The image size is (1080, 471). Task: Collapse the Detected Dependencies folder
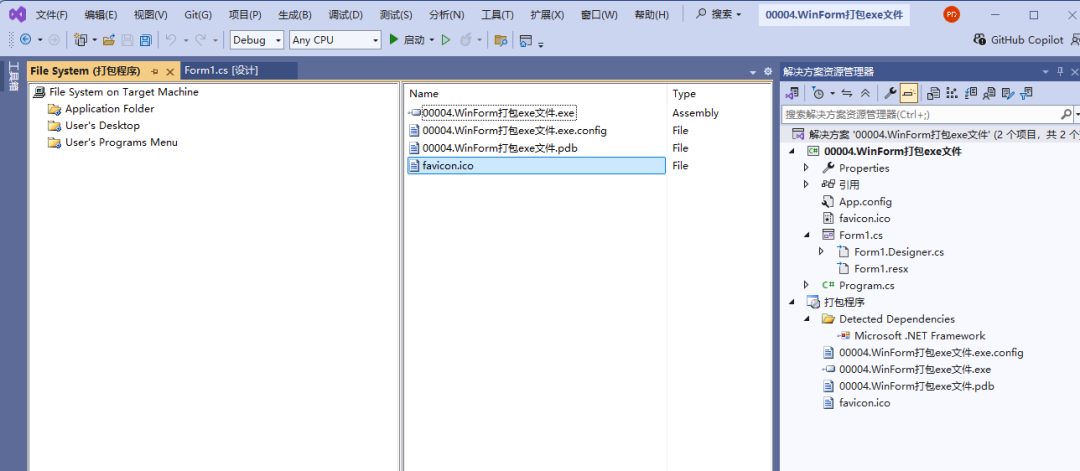[x=807, y=319]
